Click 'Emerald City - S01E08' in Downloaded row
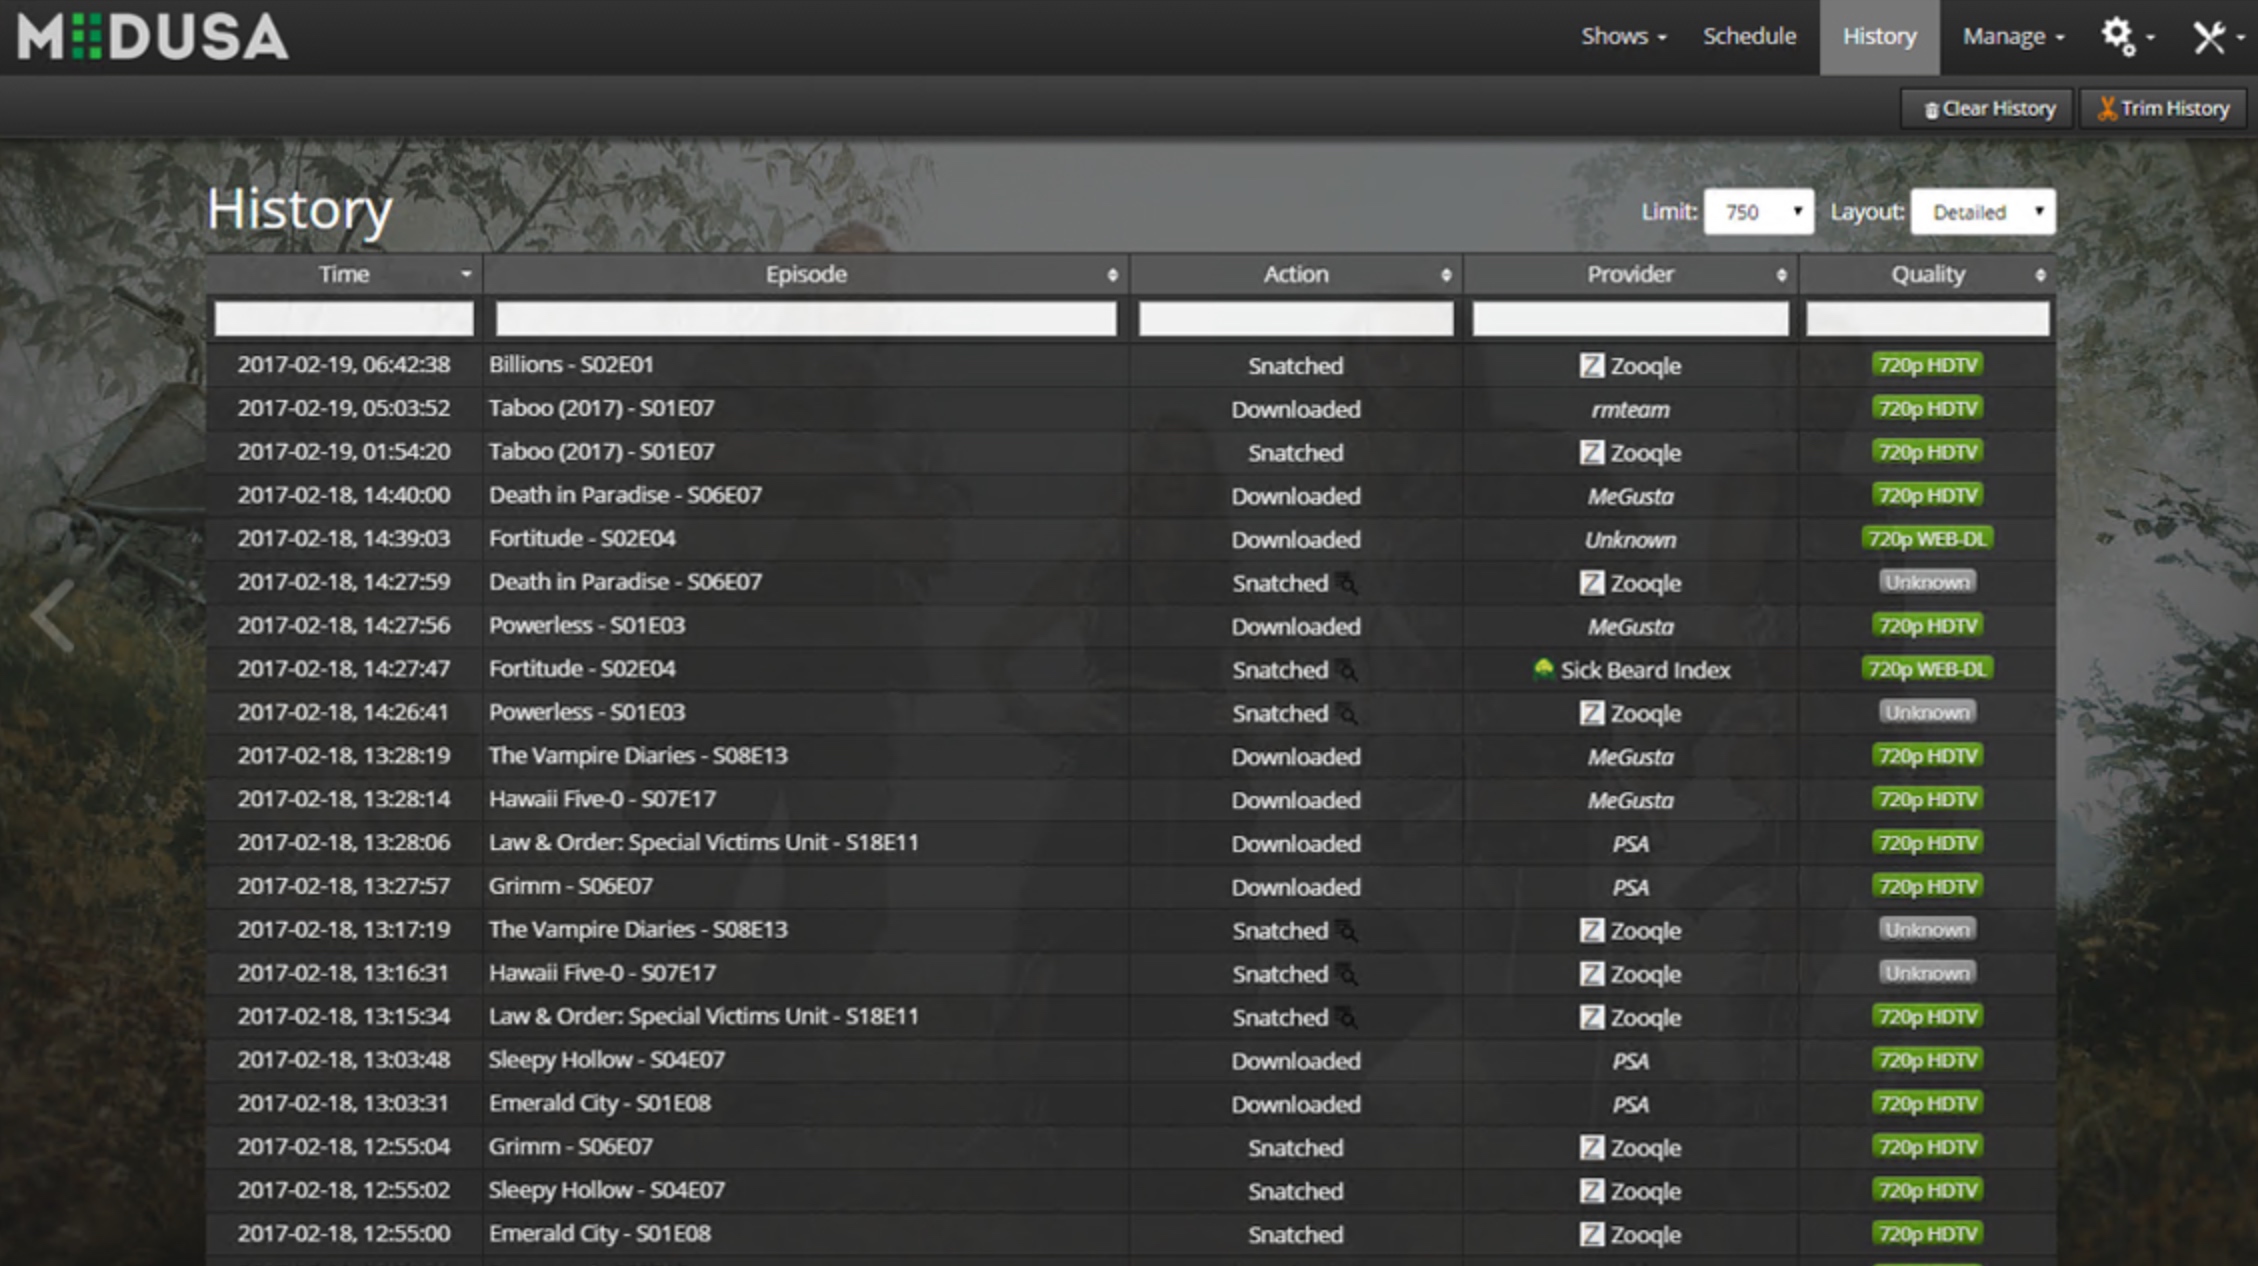This screenshot has width=2258, height=1266. point(599,1103)
